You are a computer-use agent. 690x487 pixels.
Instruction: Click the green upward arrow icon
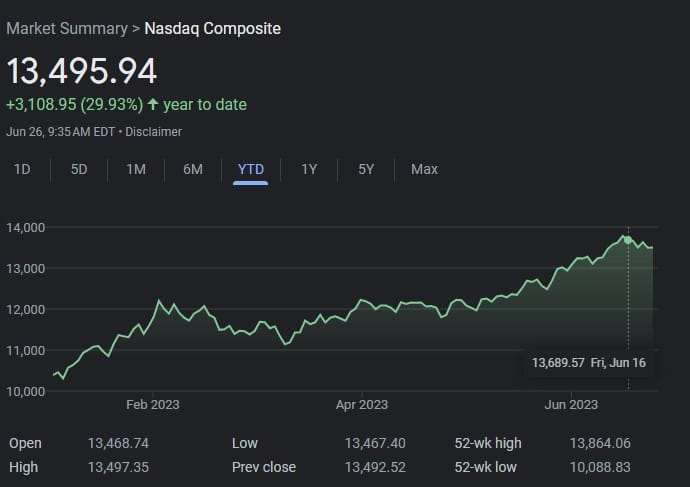tap(153, 104)
